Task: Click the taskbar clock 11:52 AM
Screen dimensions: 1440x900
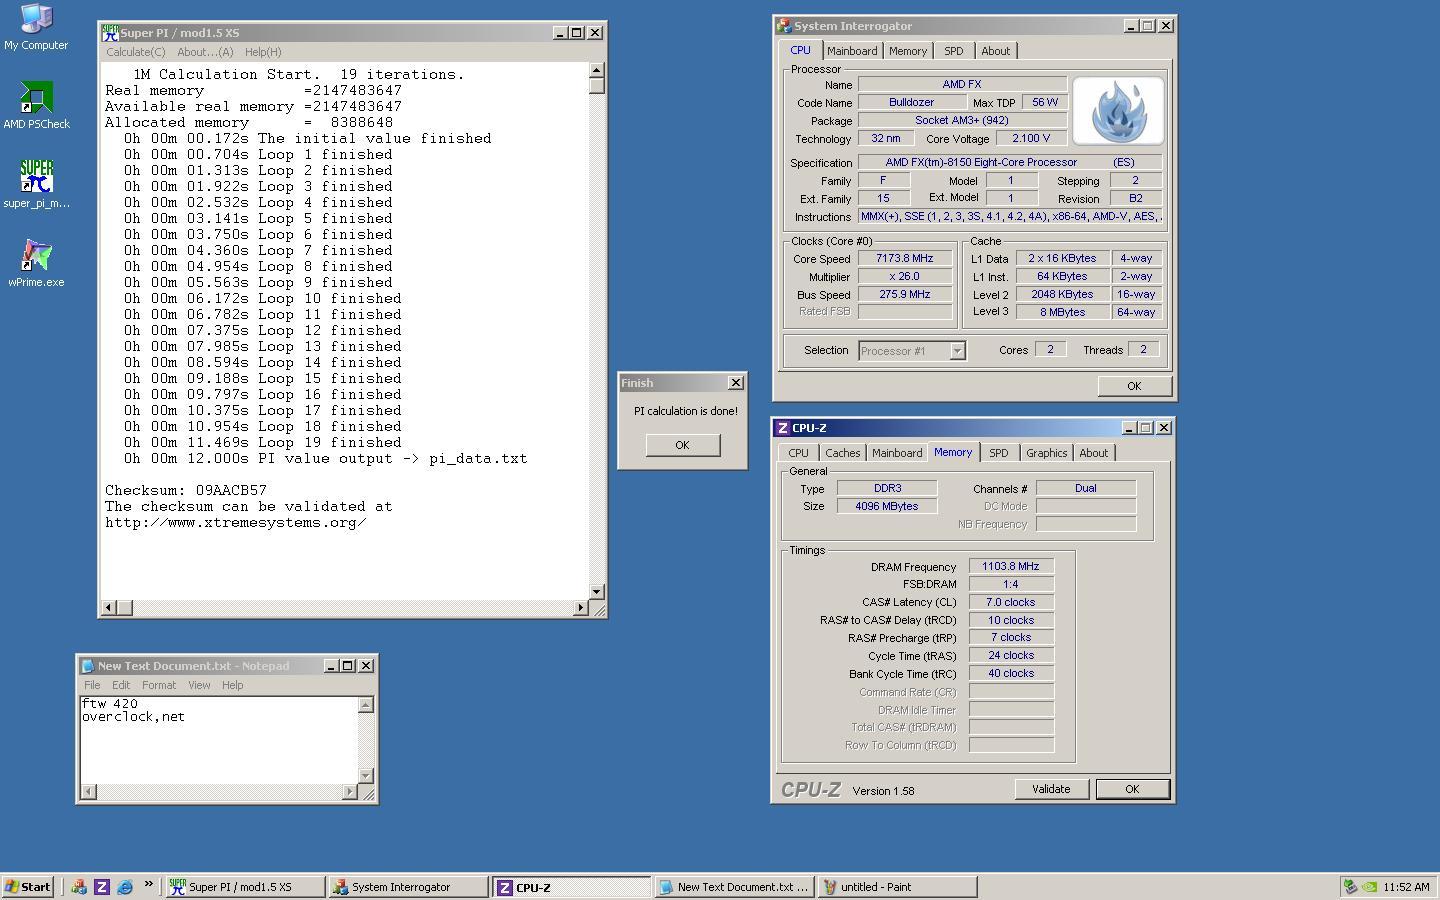Action: (1407, 887)
